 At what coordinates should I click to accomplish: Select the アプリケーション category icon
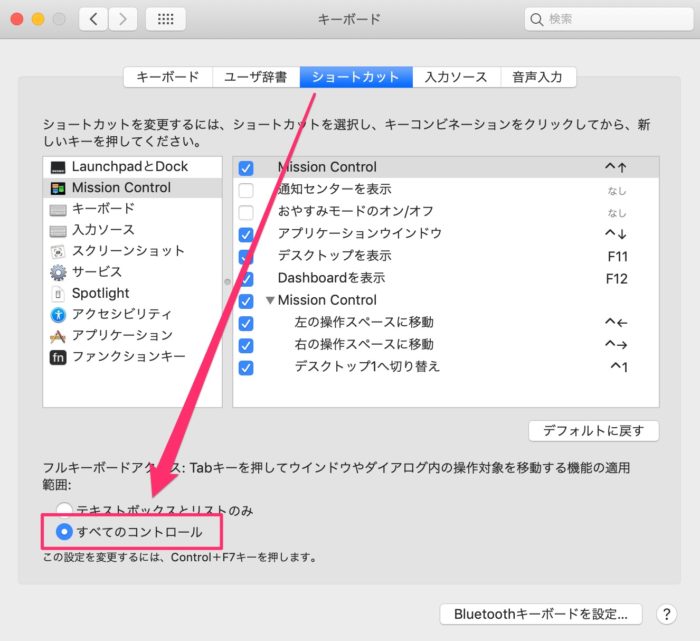click(x=58, y=335)
